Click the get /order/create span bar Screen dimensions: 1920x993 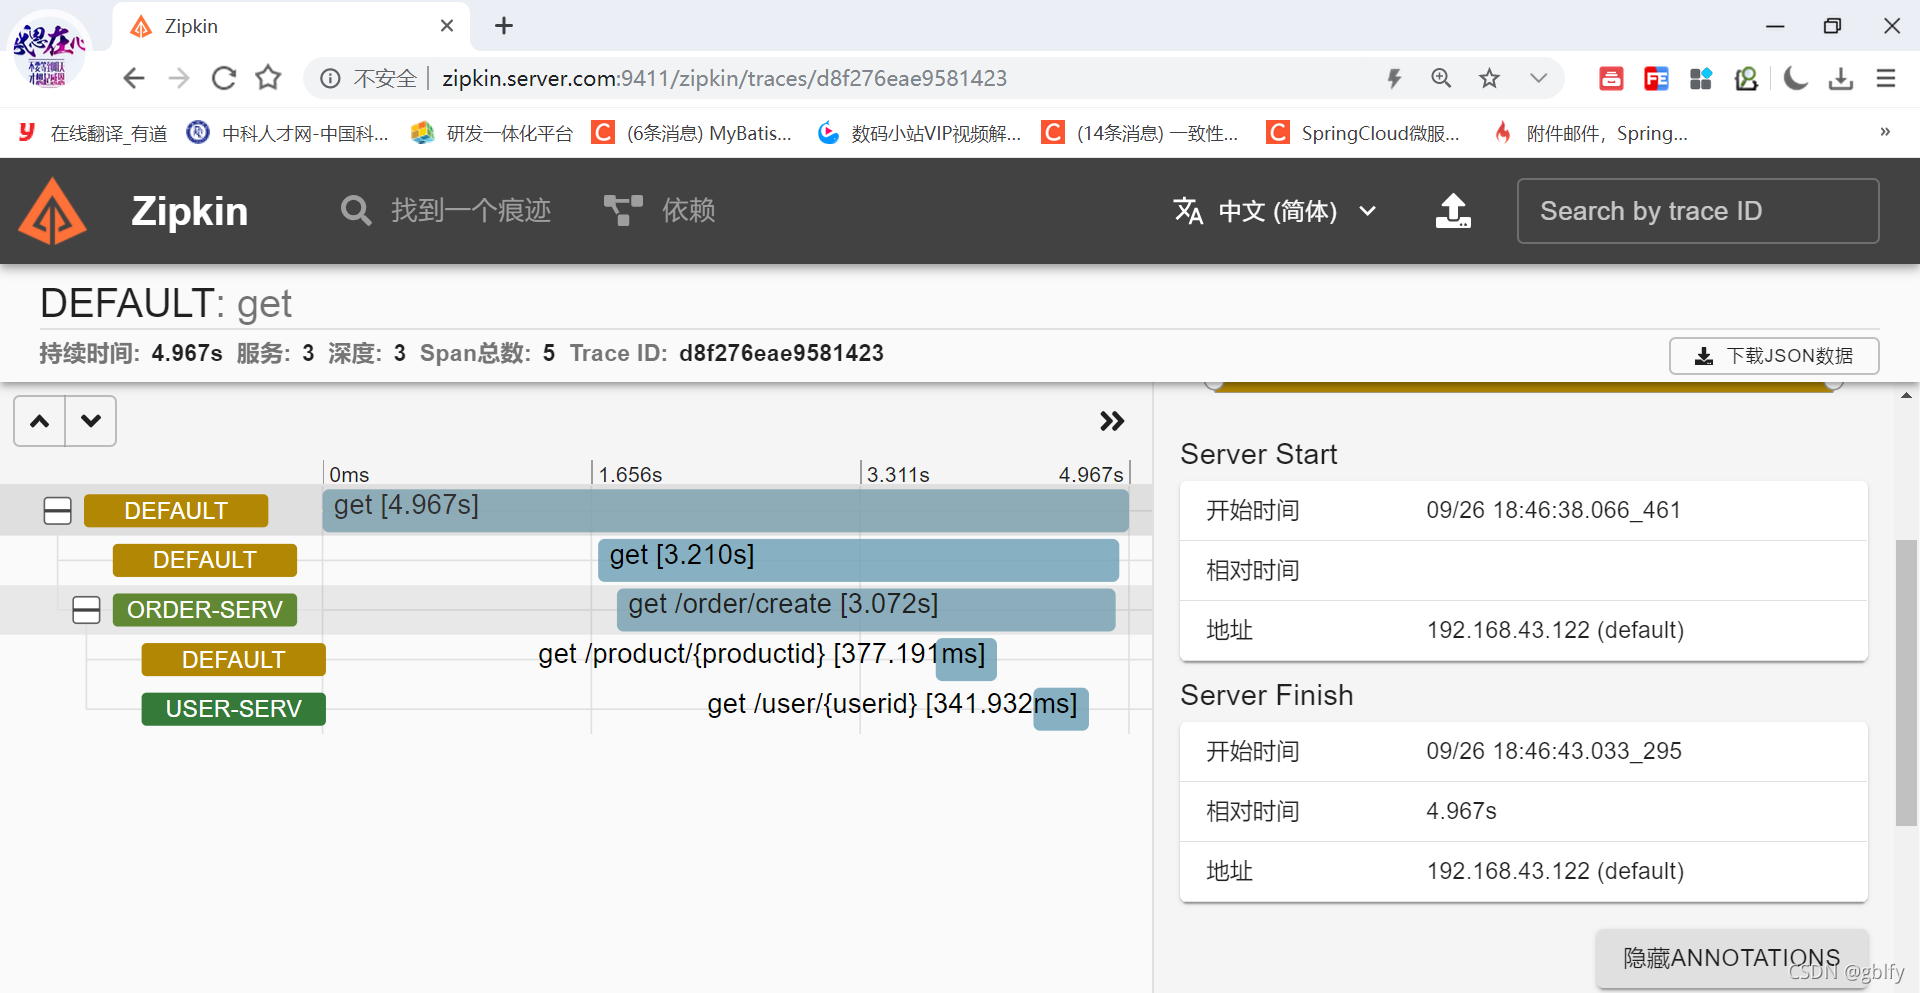(x=866, y=610)
